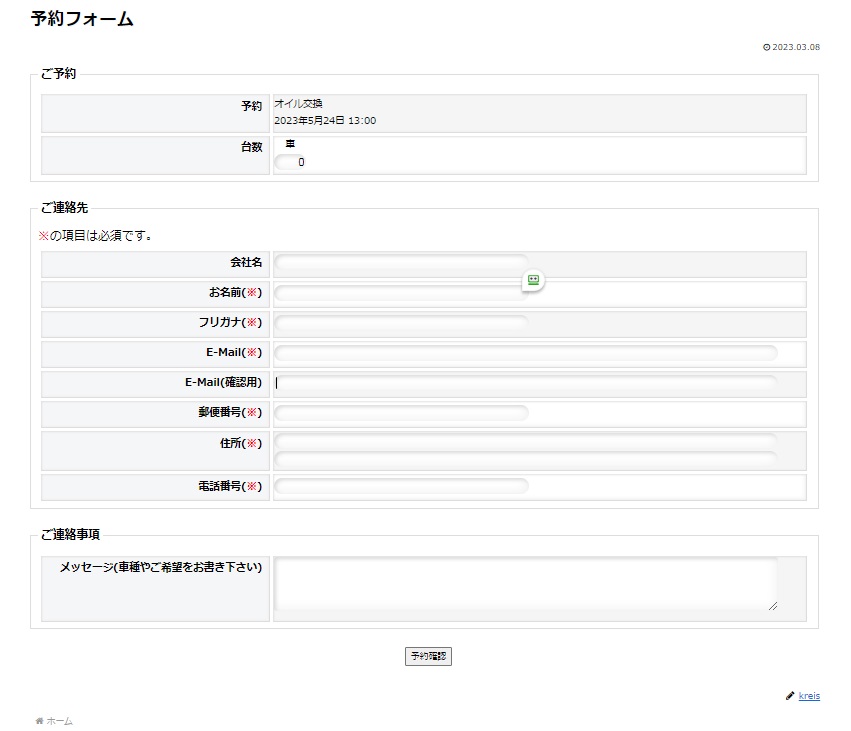Click the home icon in footer
This screenshot has width=851, height=731.
tap(39, 721)
